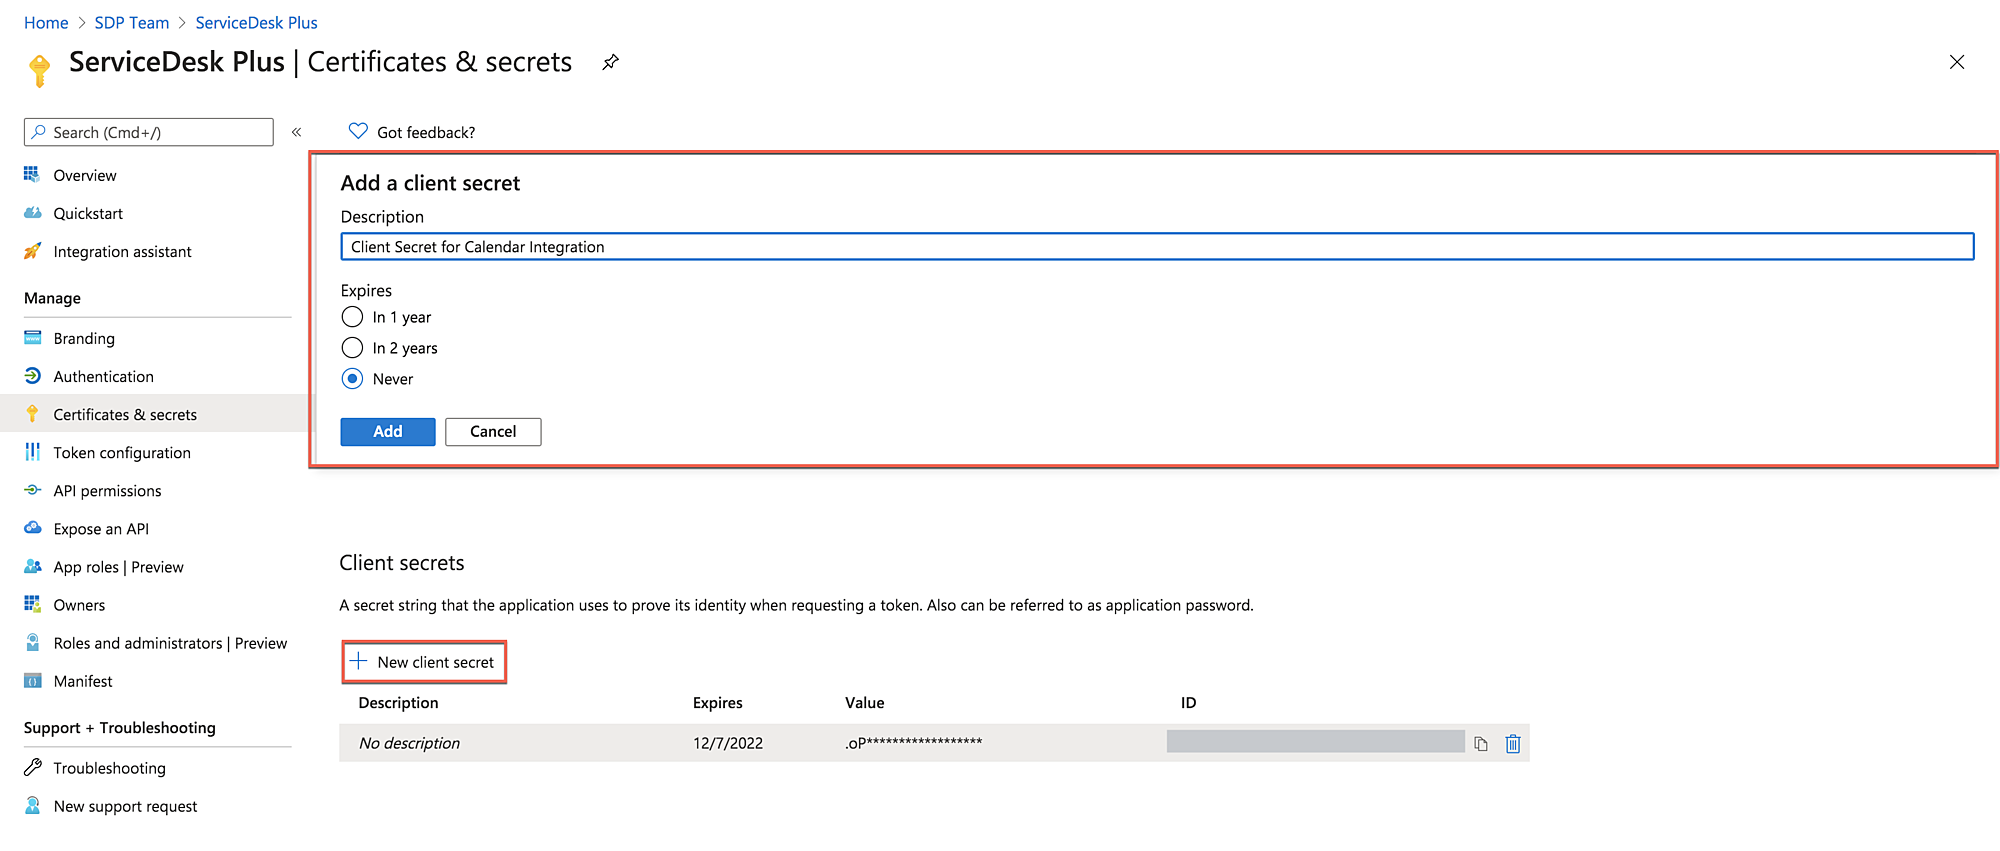The height and width of the screenshot is (851, 2000).
Task: Click the Expires column header
Action: [718, 703]
